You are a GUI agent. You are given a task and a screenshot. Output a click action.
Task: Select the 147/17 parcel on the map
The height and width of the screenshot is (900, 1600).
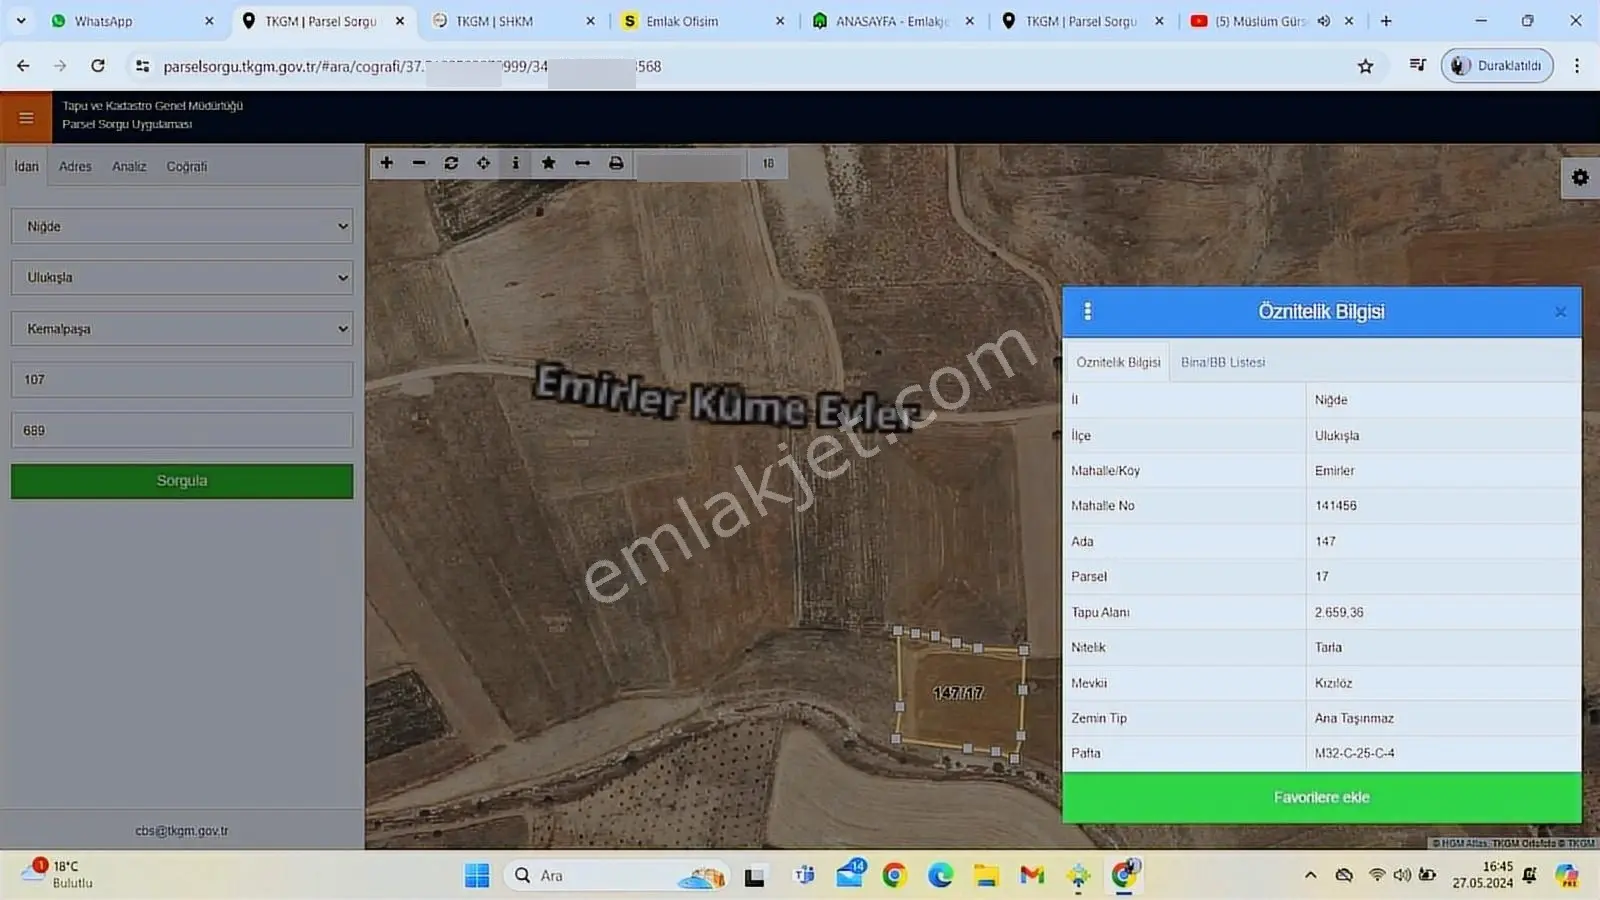958,693
